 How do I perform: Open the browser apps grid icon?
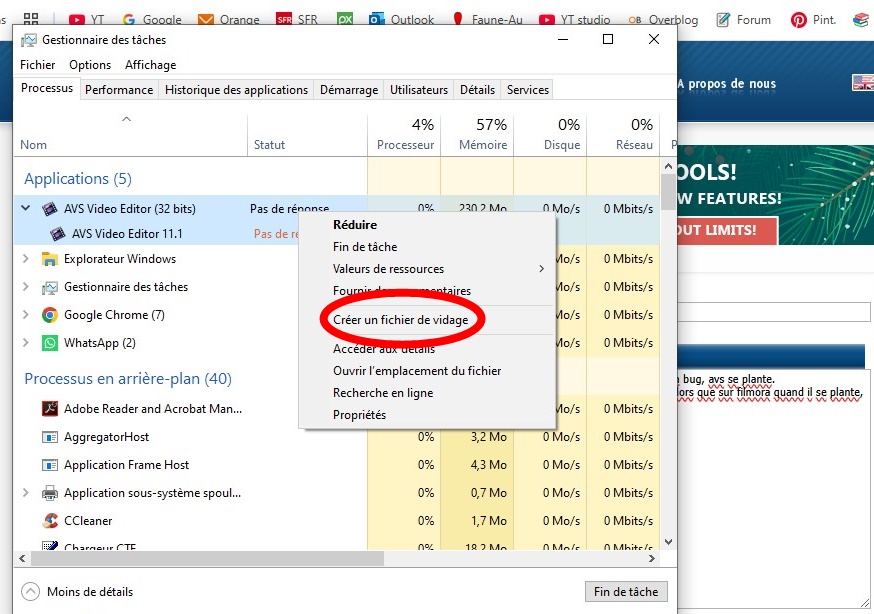[x=31, y=20]
